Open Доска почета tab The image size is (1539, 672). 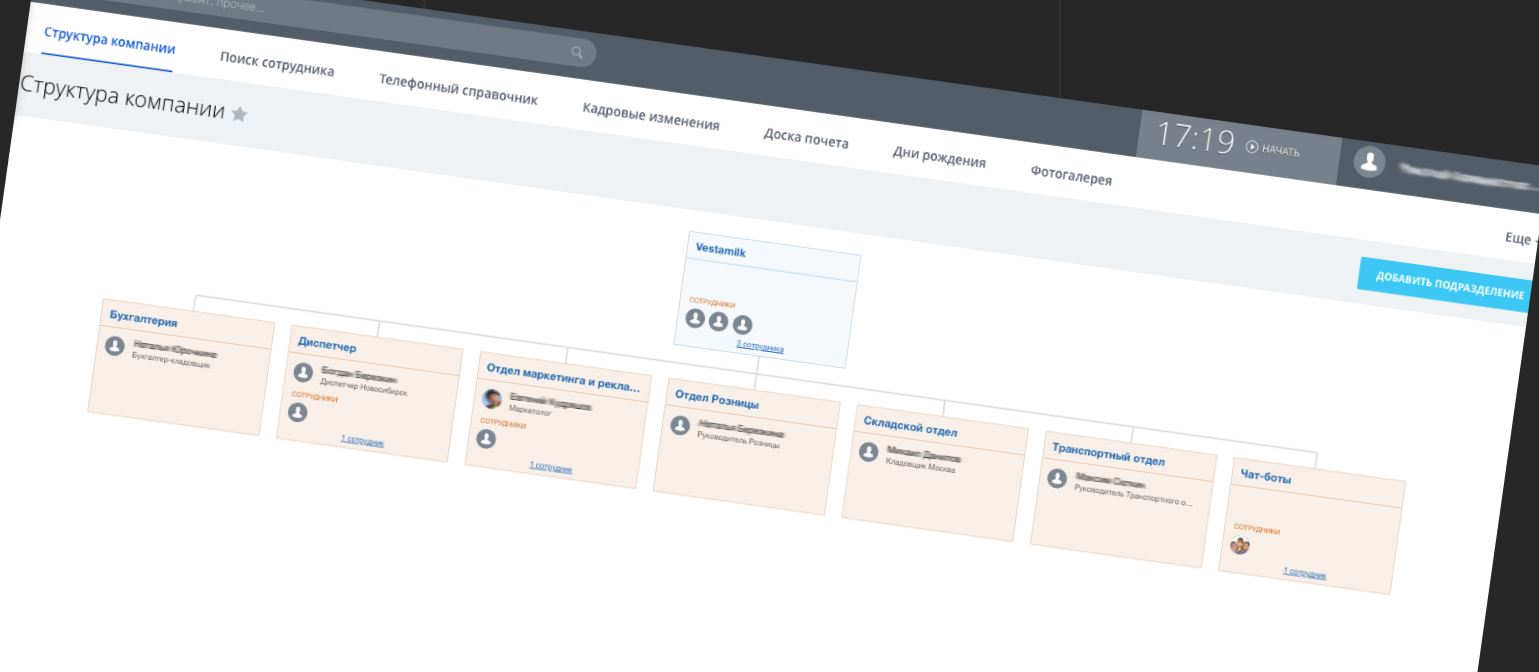click(806, 138)
